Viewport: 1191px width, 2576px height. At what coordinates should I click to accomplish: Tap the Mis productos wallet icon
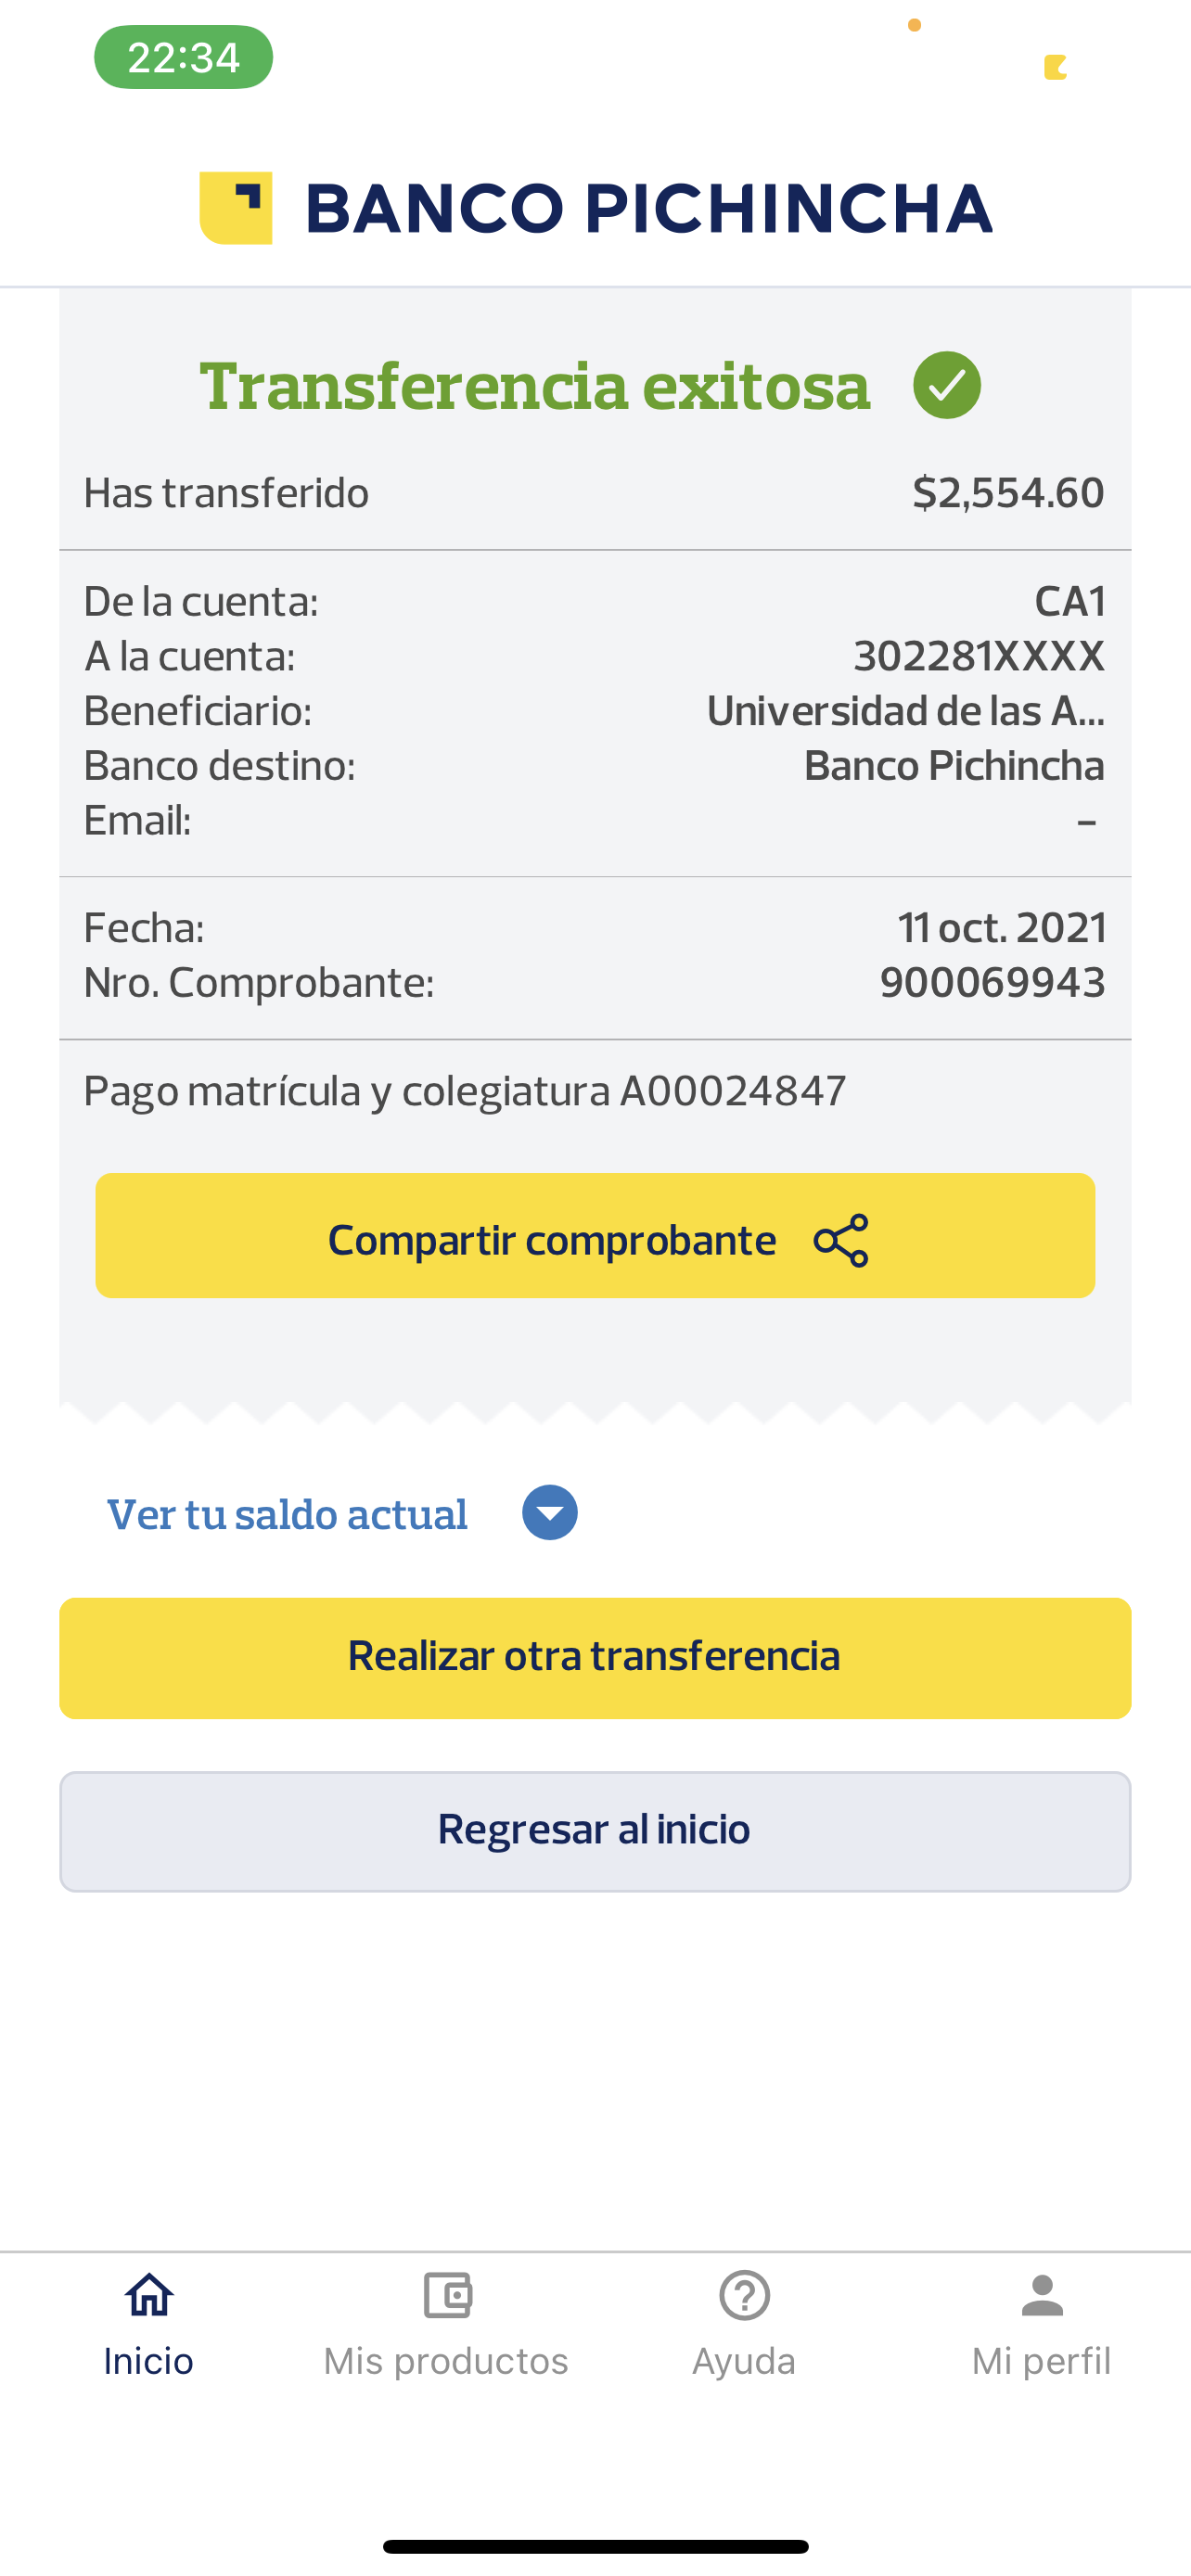click(x=447, y=2295)
